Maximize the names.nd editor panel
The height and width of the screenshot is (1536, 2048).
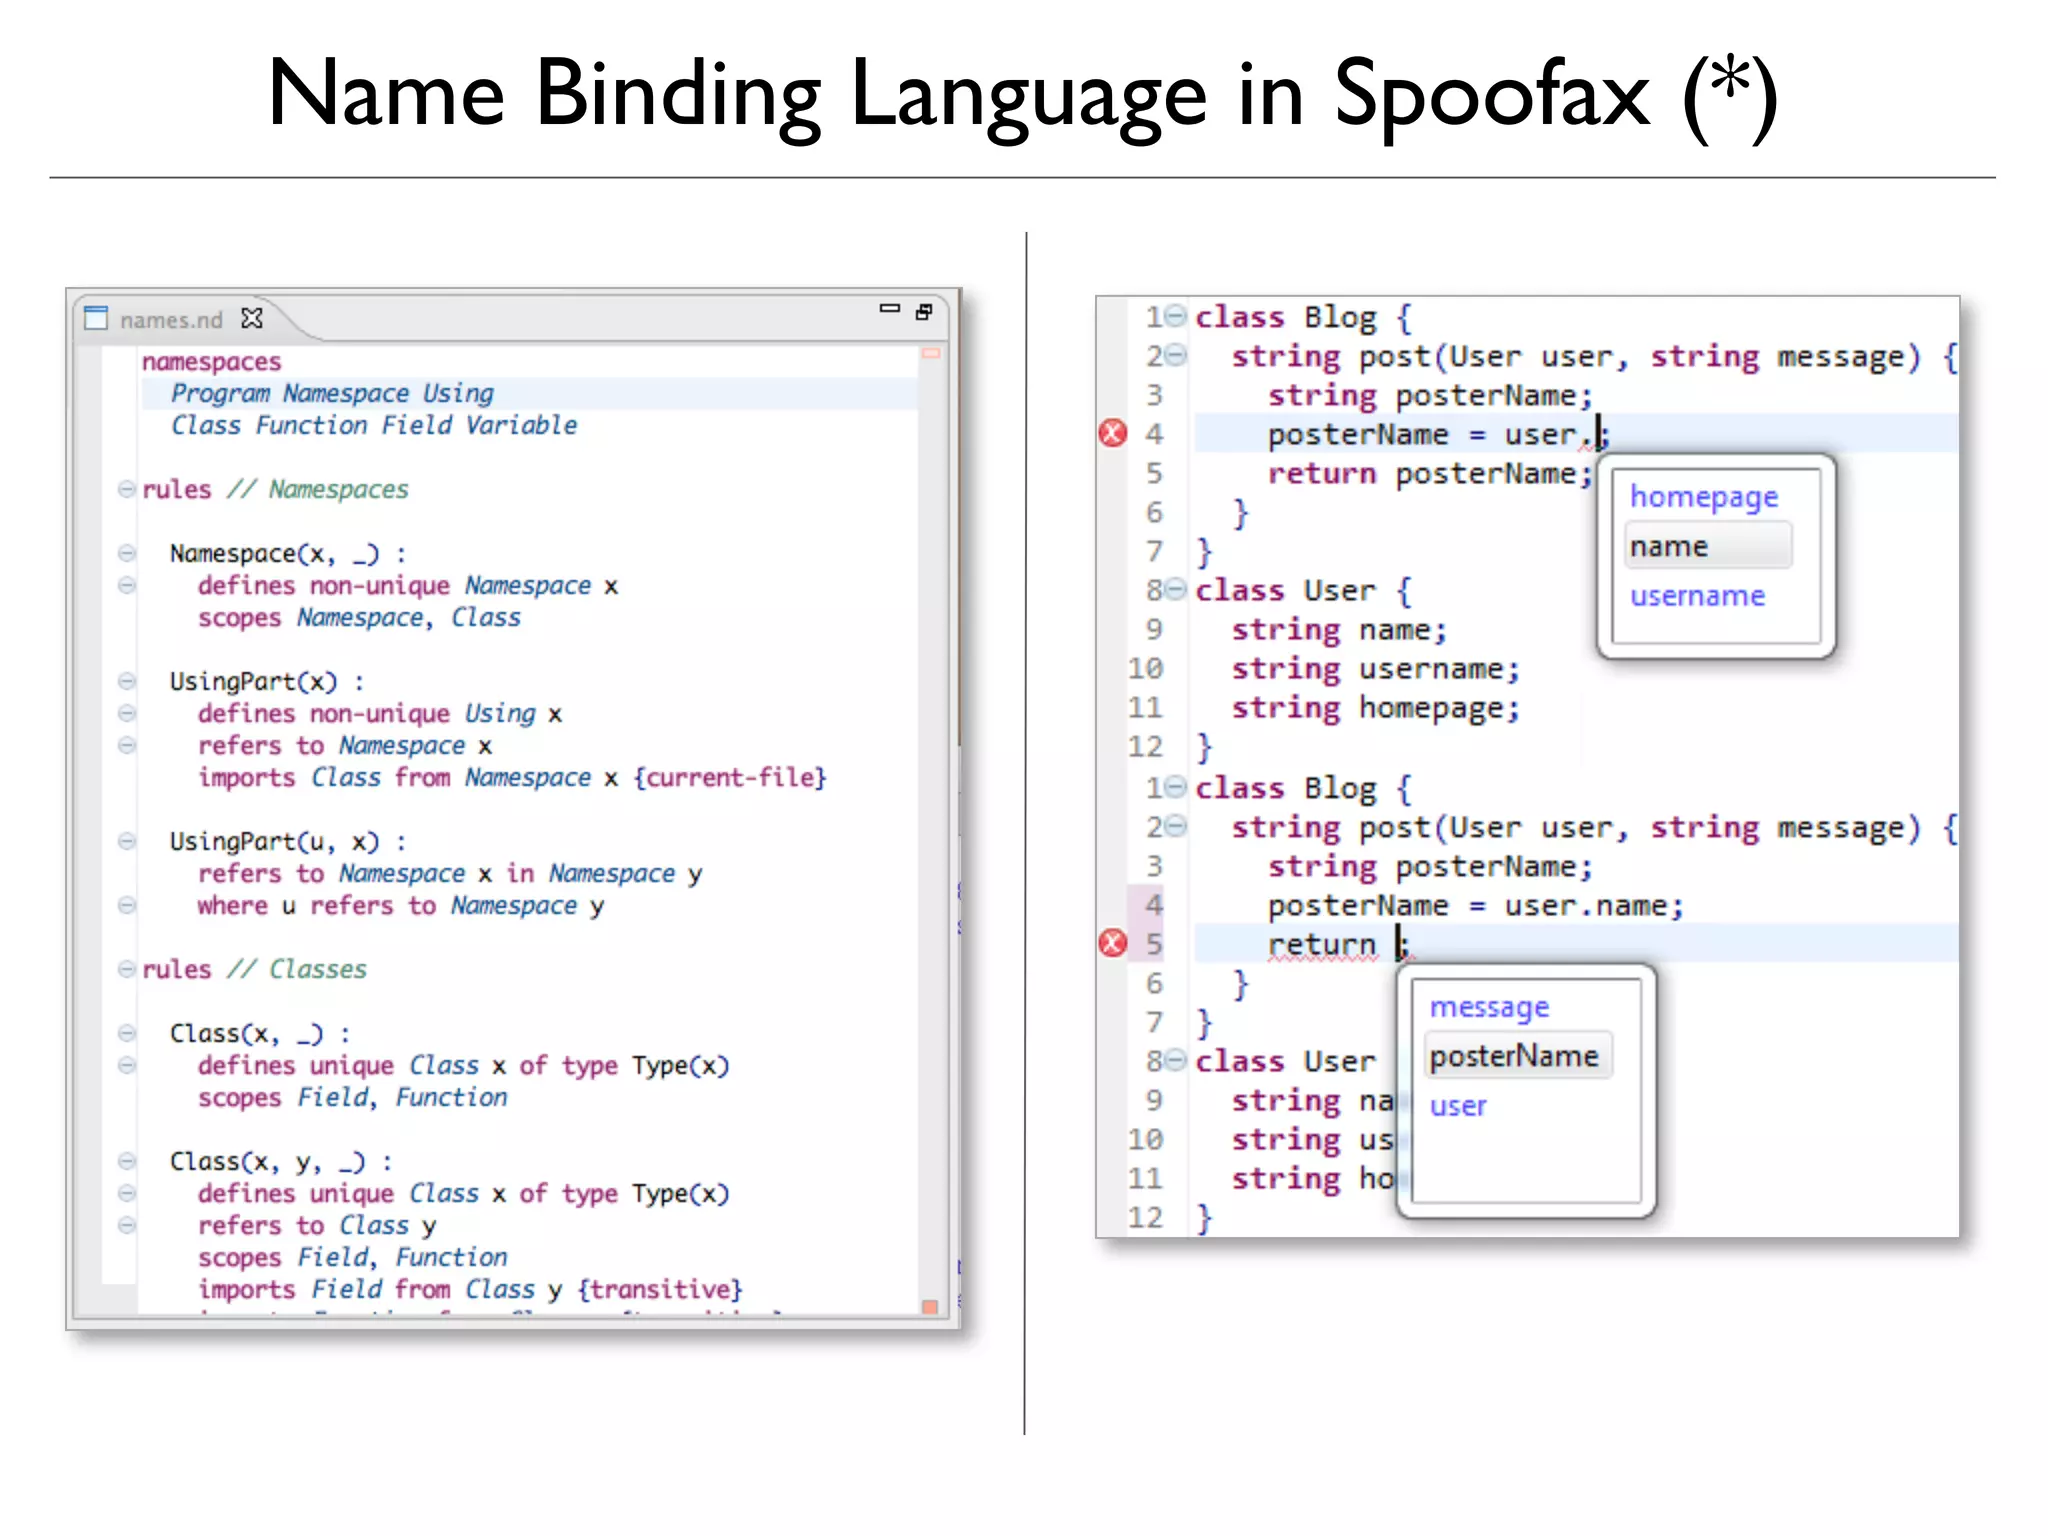click(924, 312)
